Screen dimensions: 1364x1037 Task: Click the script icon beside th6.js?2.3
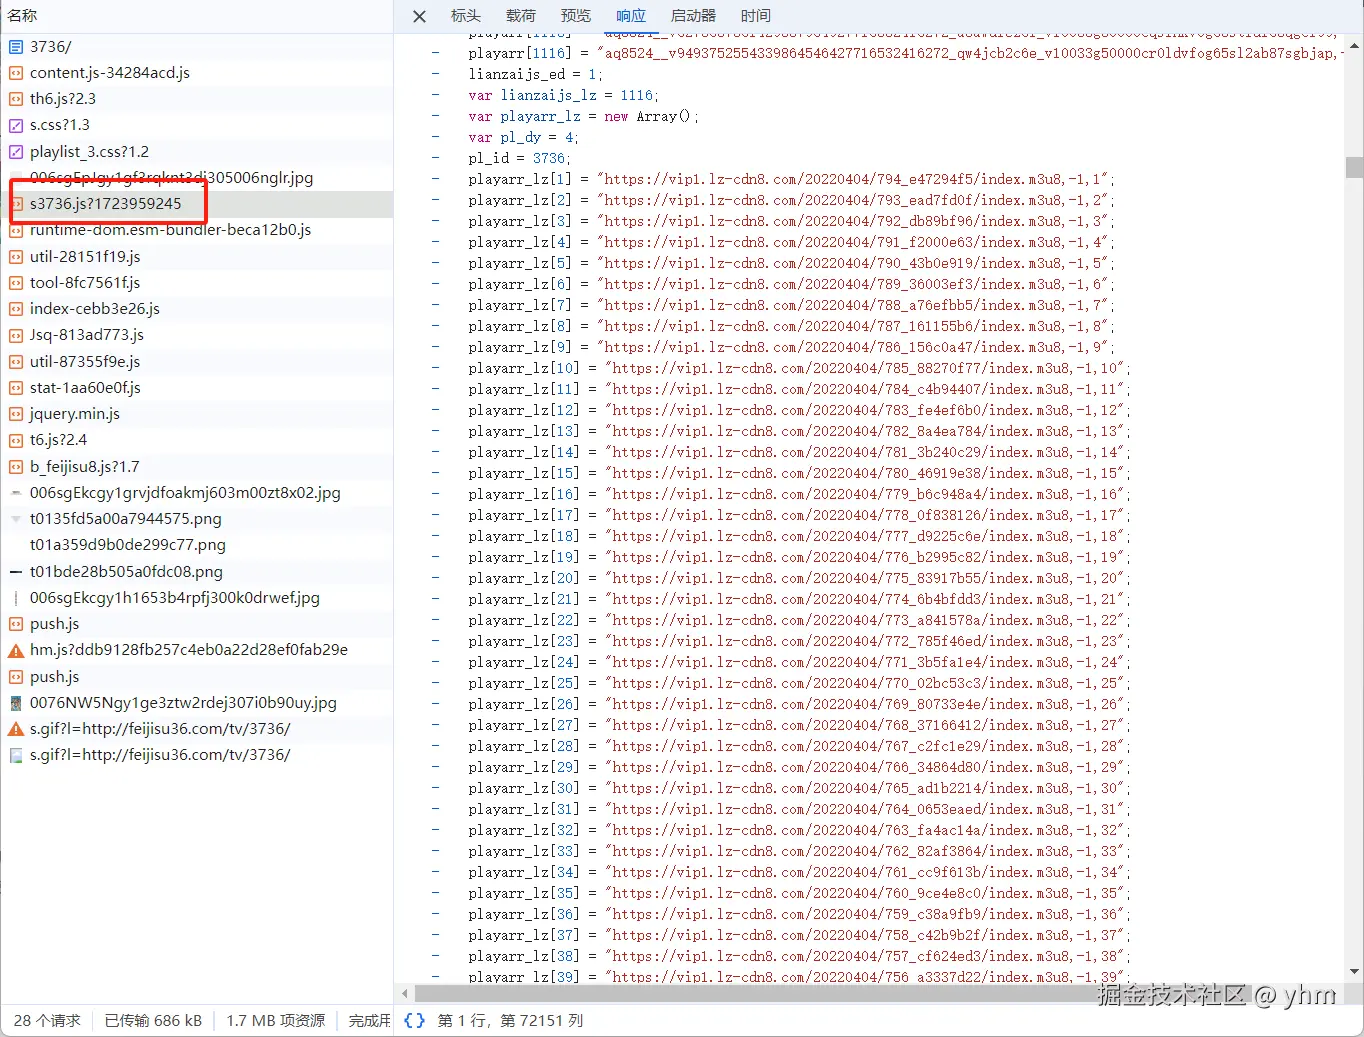pos(16,99)
